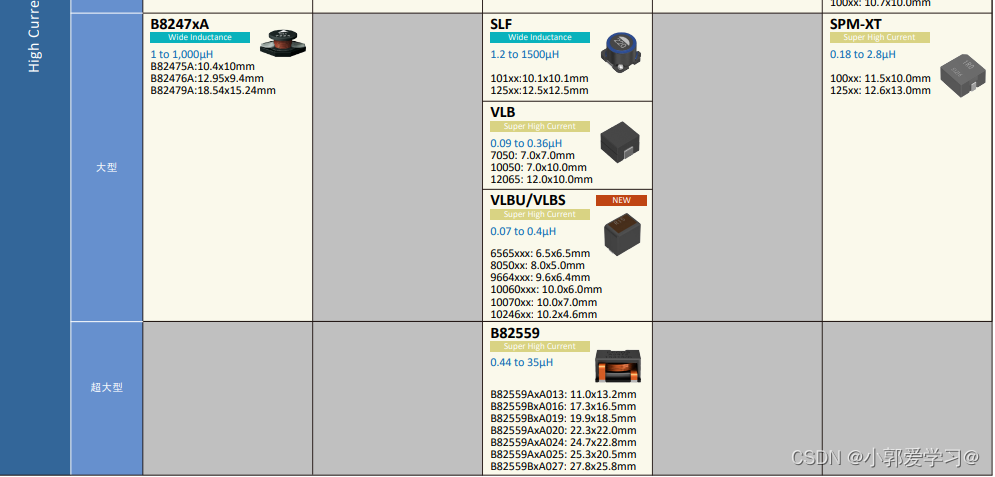Click the Super High Current tag under VLB
Viewport: 995px width, 477px height.
[540, 126]
